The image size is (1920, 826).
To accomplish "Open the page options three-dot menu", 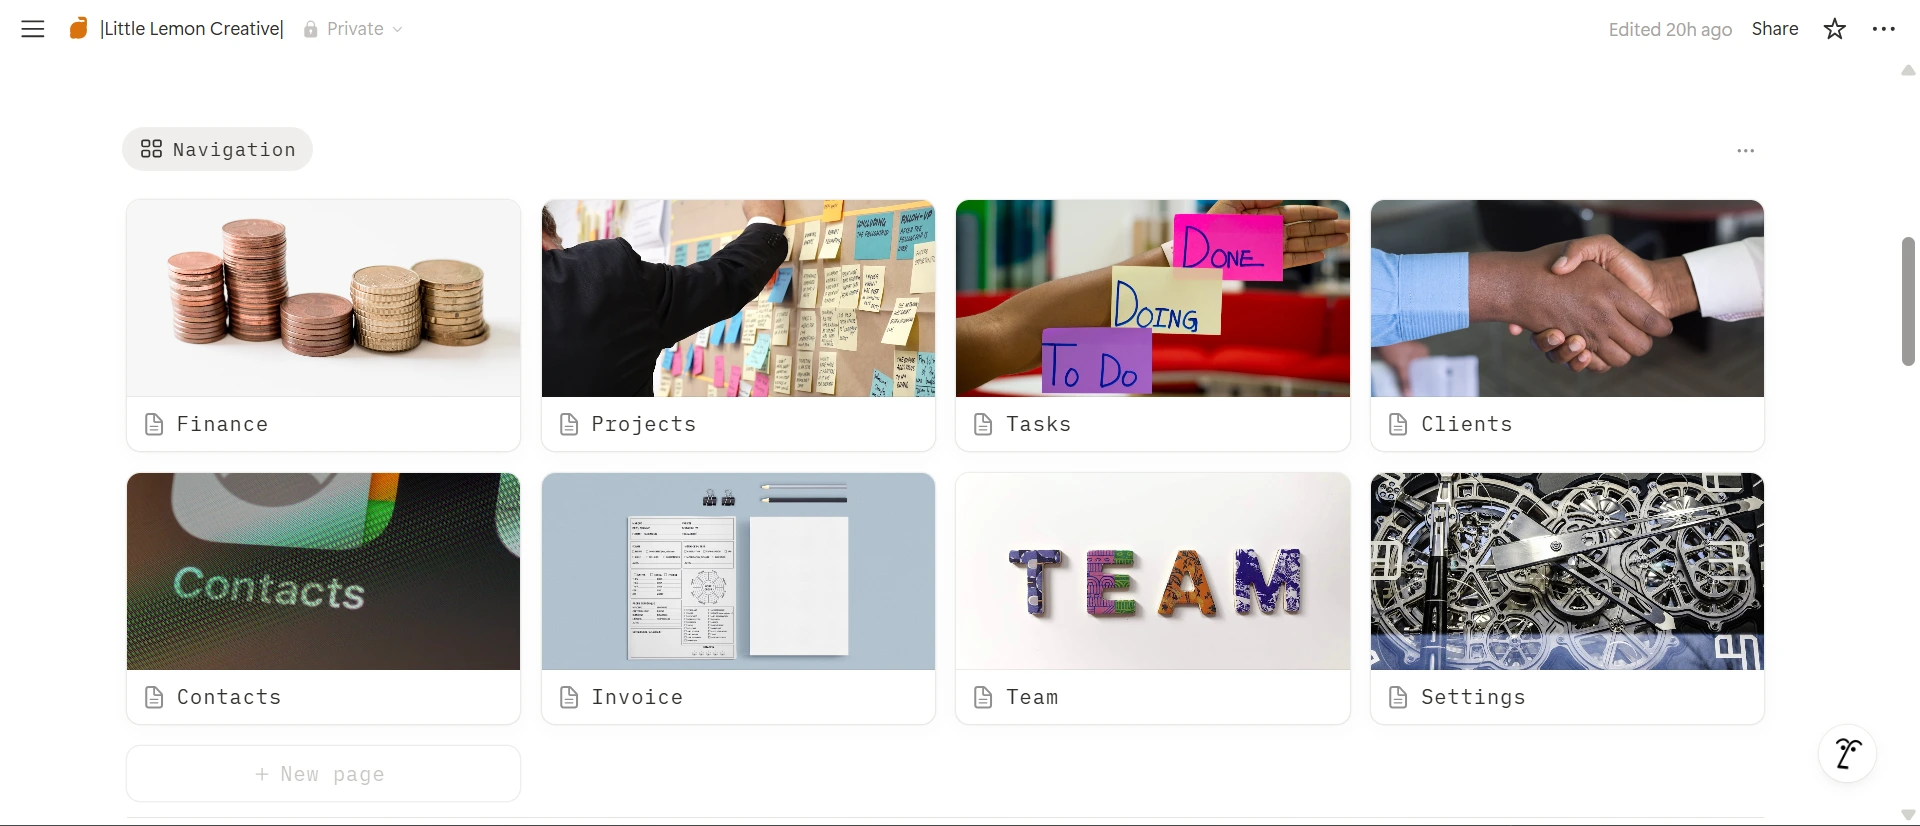I will [x=1884, y=29].
